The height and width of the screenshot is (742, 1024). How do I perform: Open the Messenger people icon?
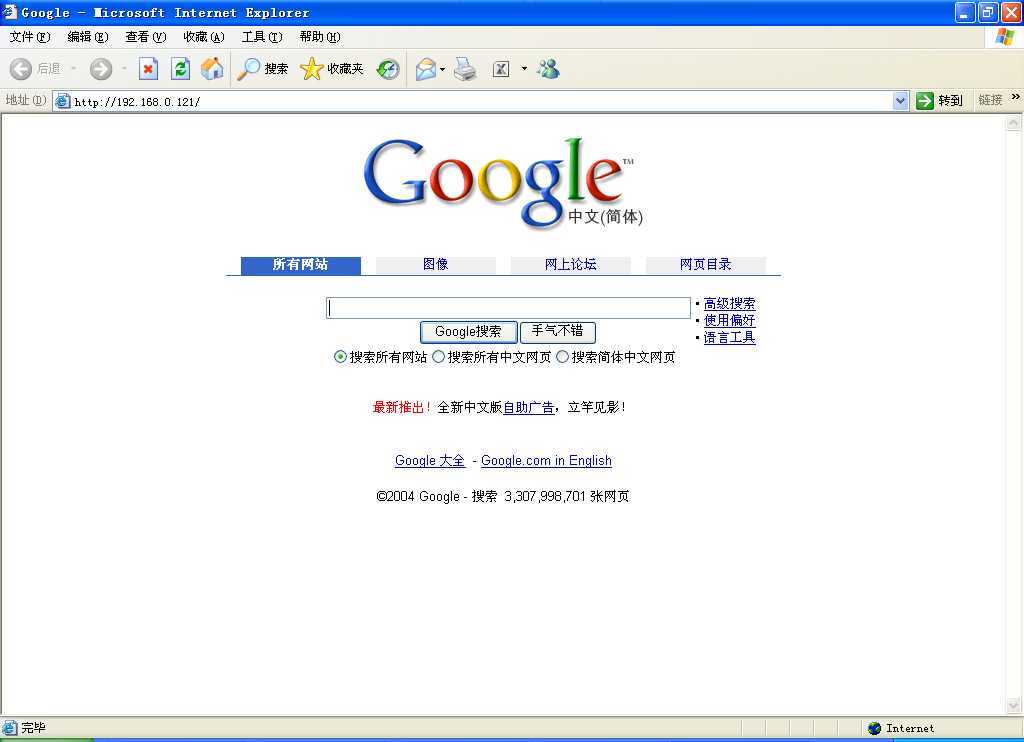coord(549,69)
